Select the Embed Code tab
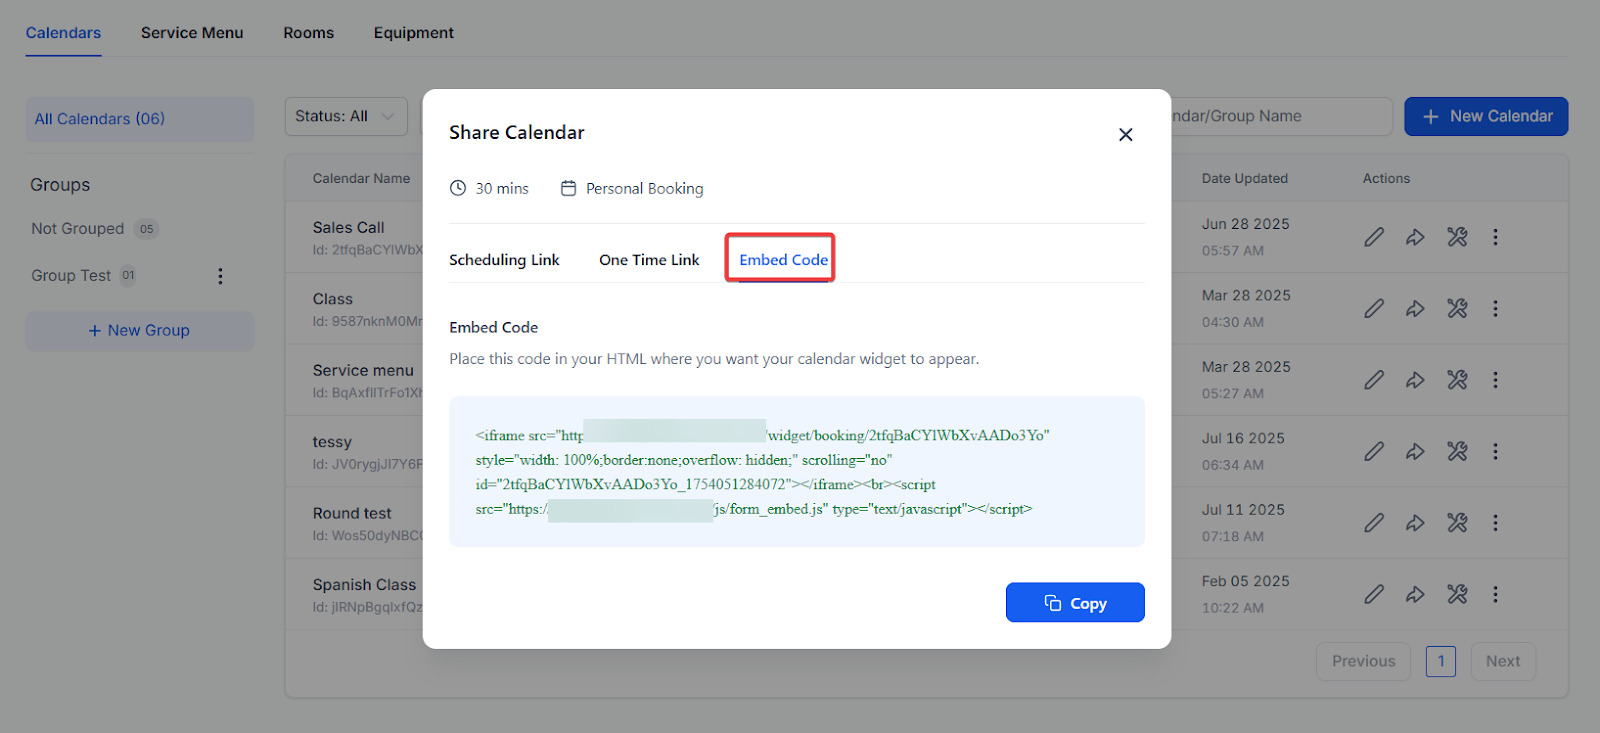Image resolution: width=1600 pixels, height=733 pixels. click(783, 260)
